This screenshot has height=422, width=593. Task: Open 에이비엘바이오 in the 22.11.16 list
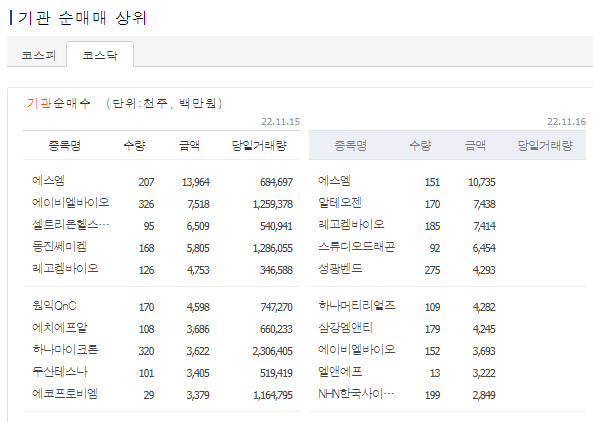coord(357,349)
